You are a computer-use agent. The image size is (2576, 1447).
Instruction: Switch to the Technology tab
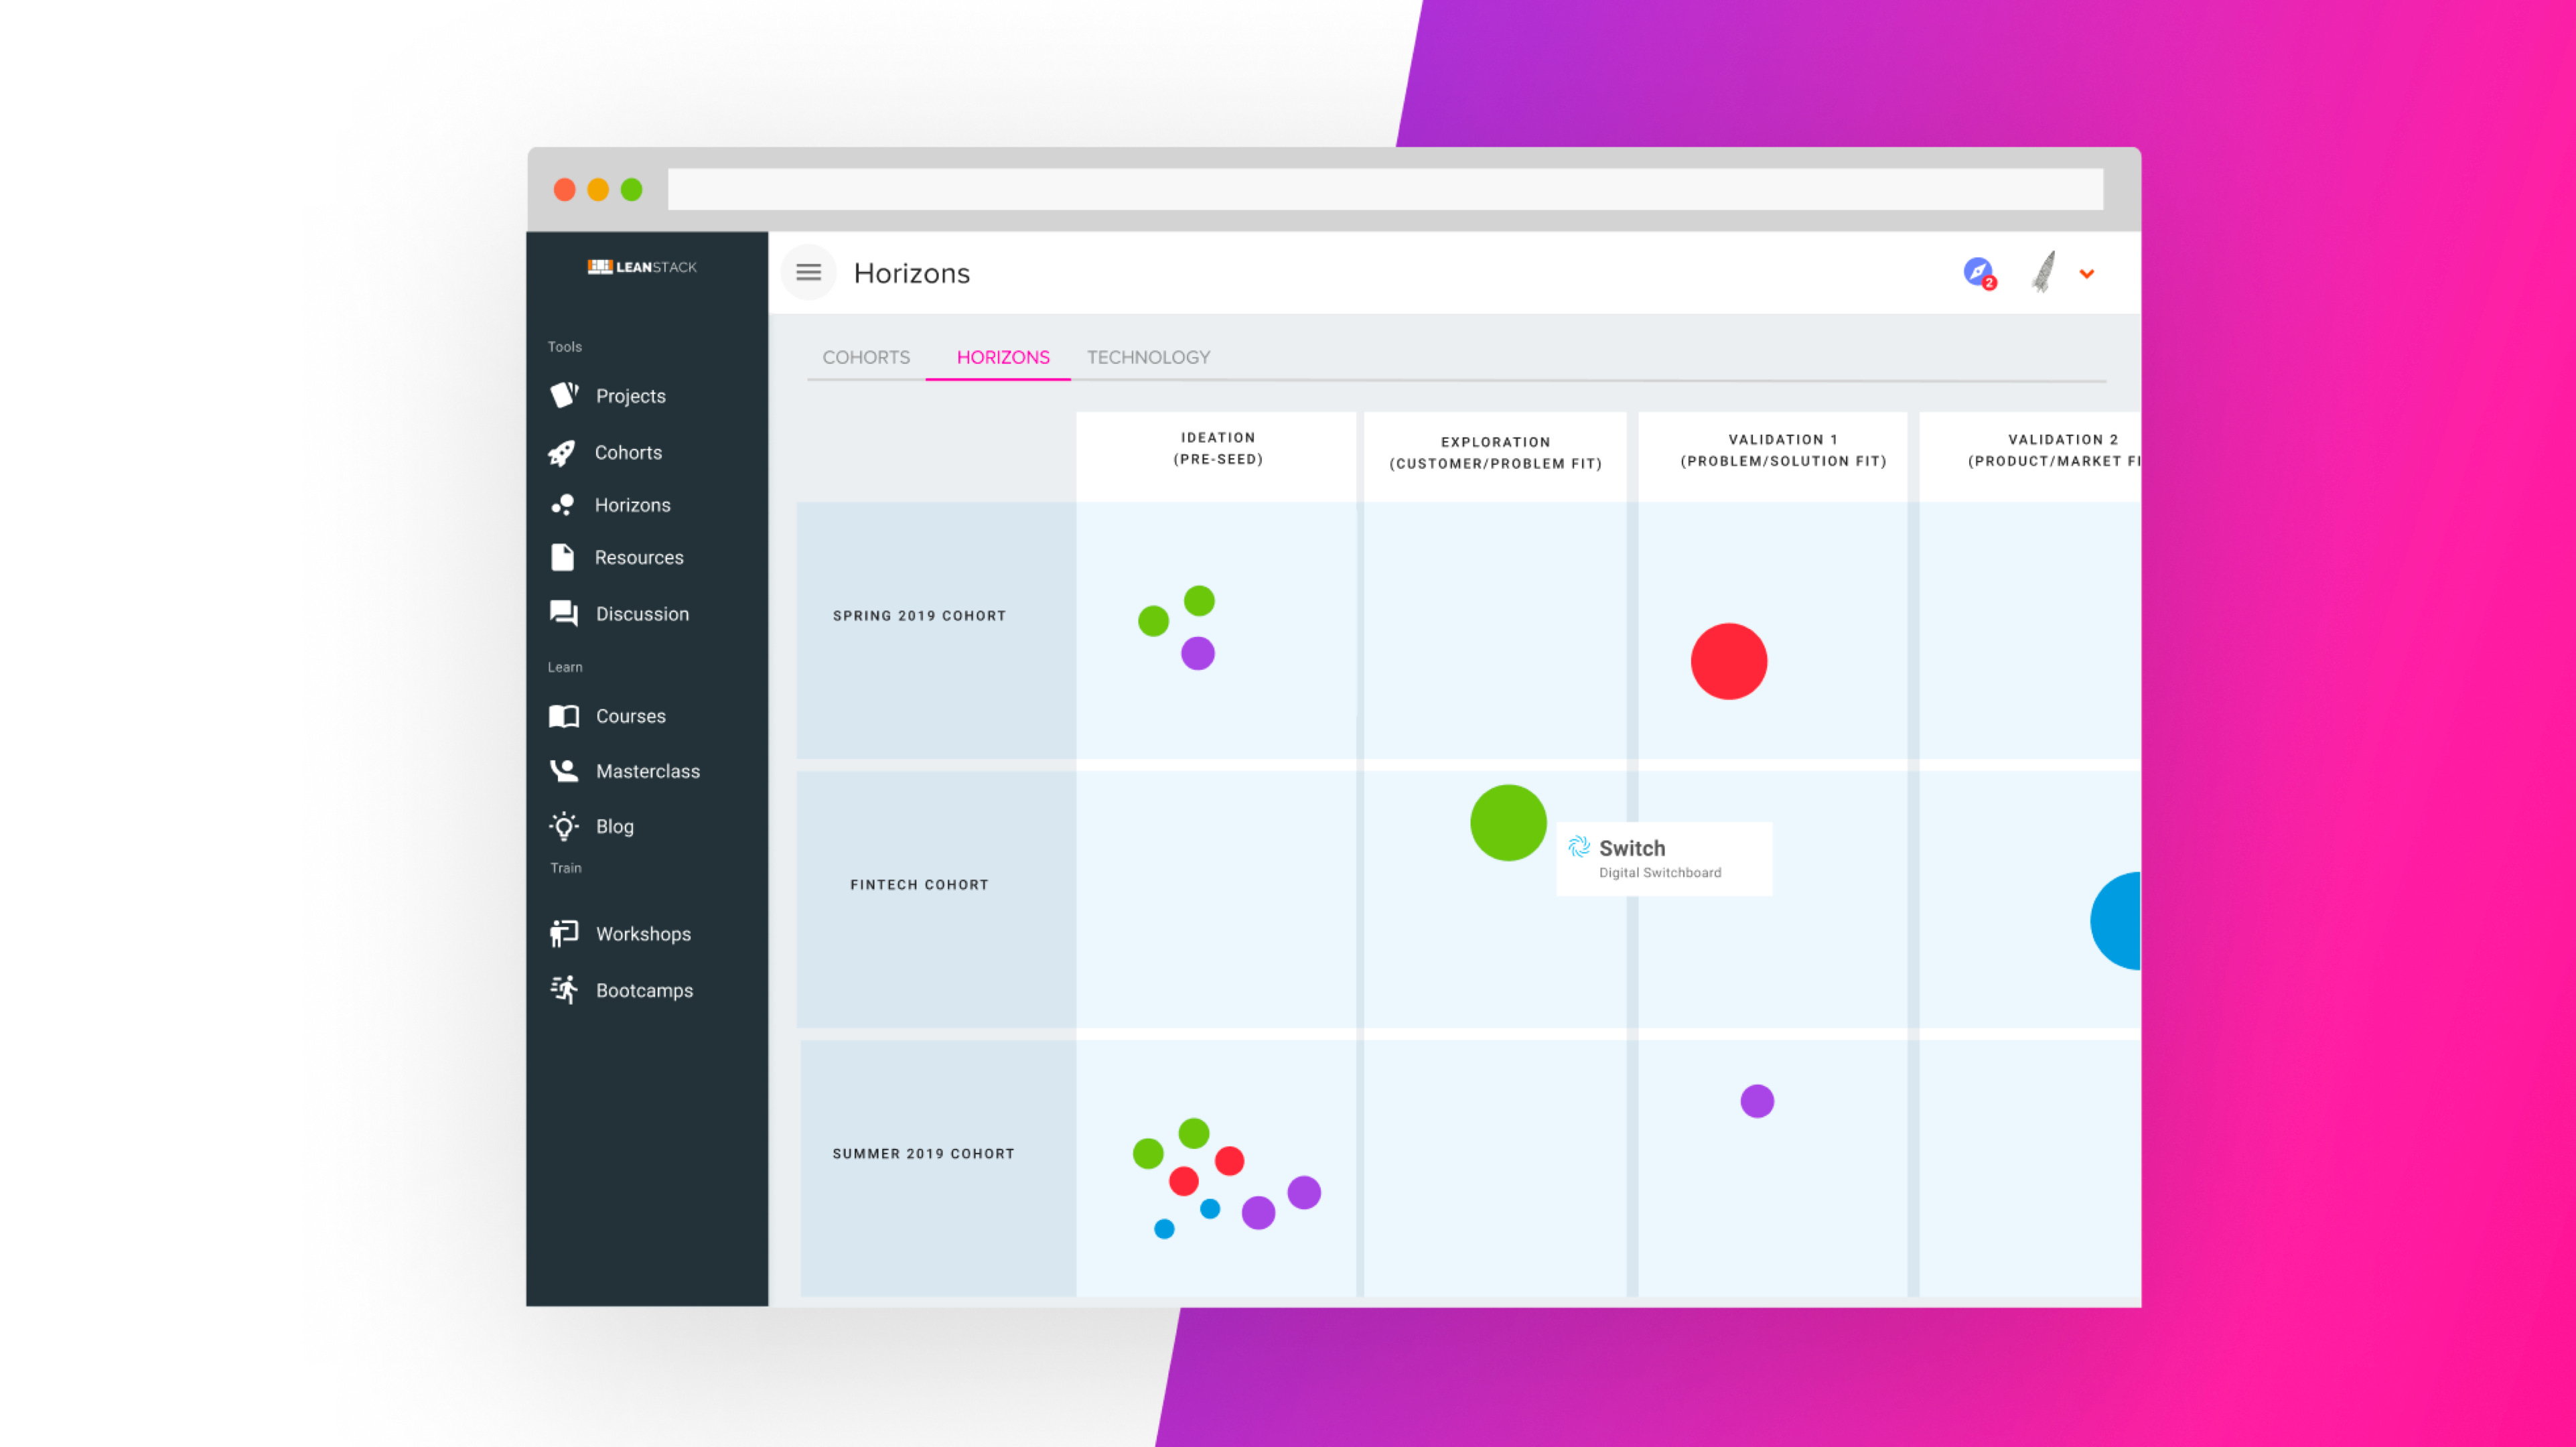click(1148, 357)
